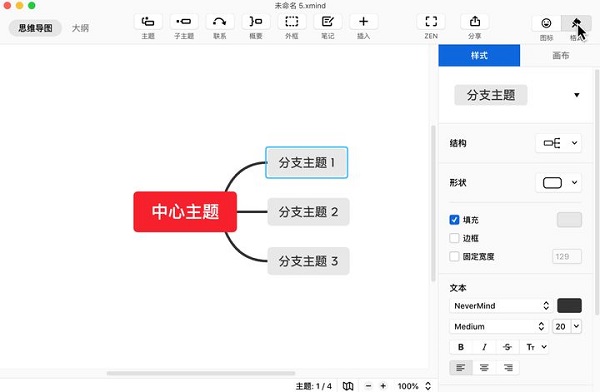Apply italic text formatting

pyautogui.click(x=484, y=347)
